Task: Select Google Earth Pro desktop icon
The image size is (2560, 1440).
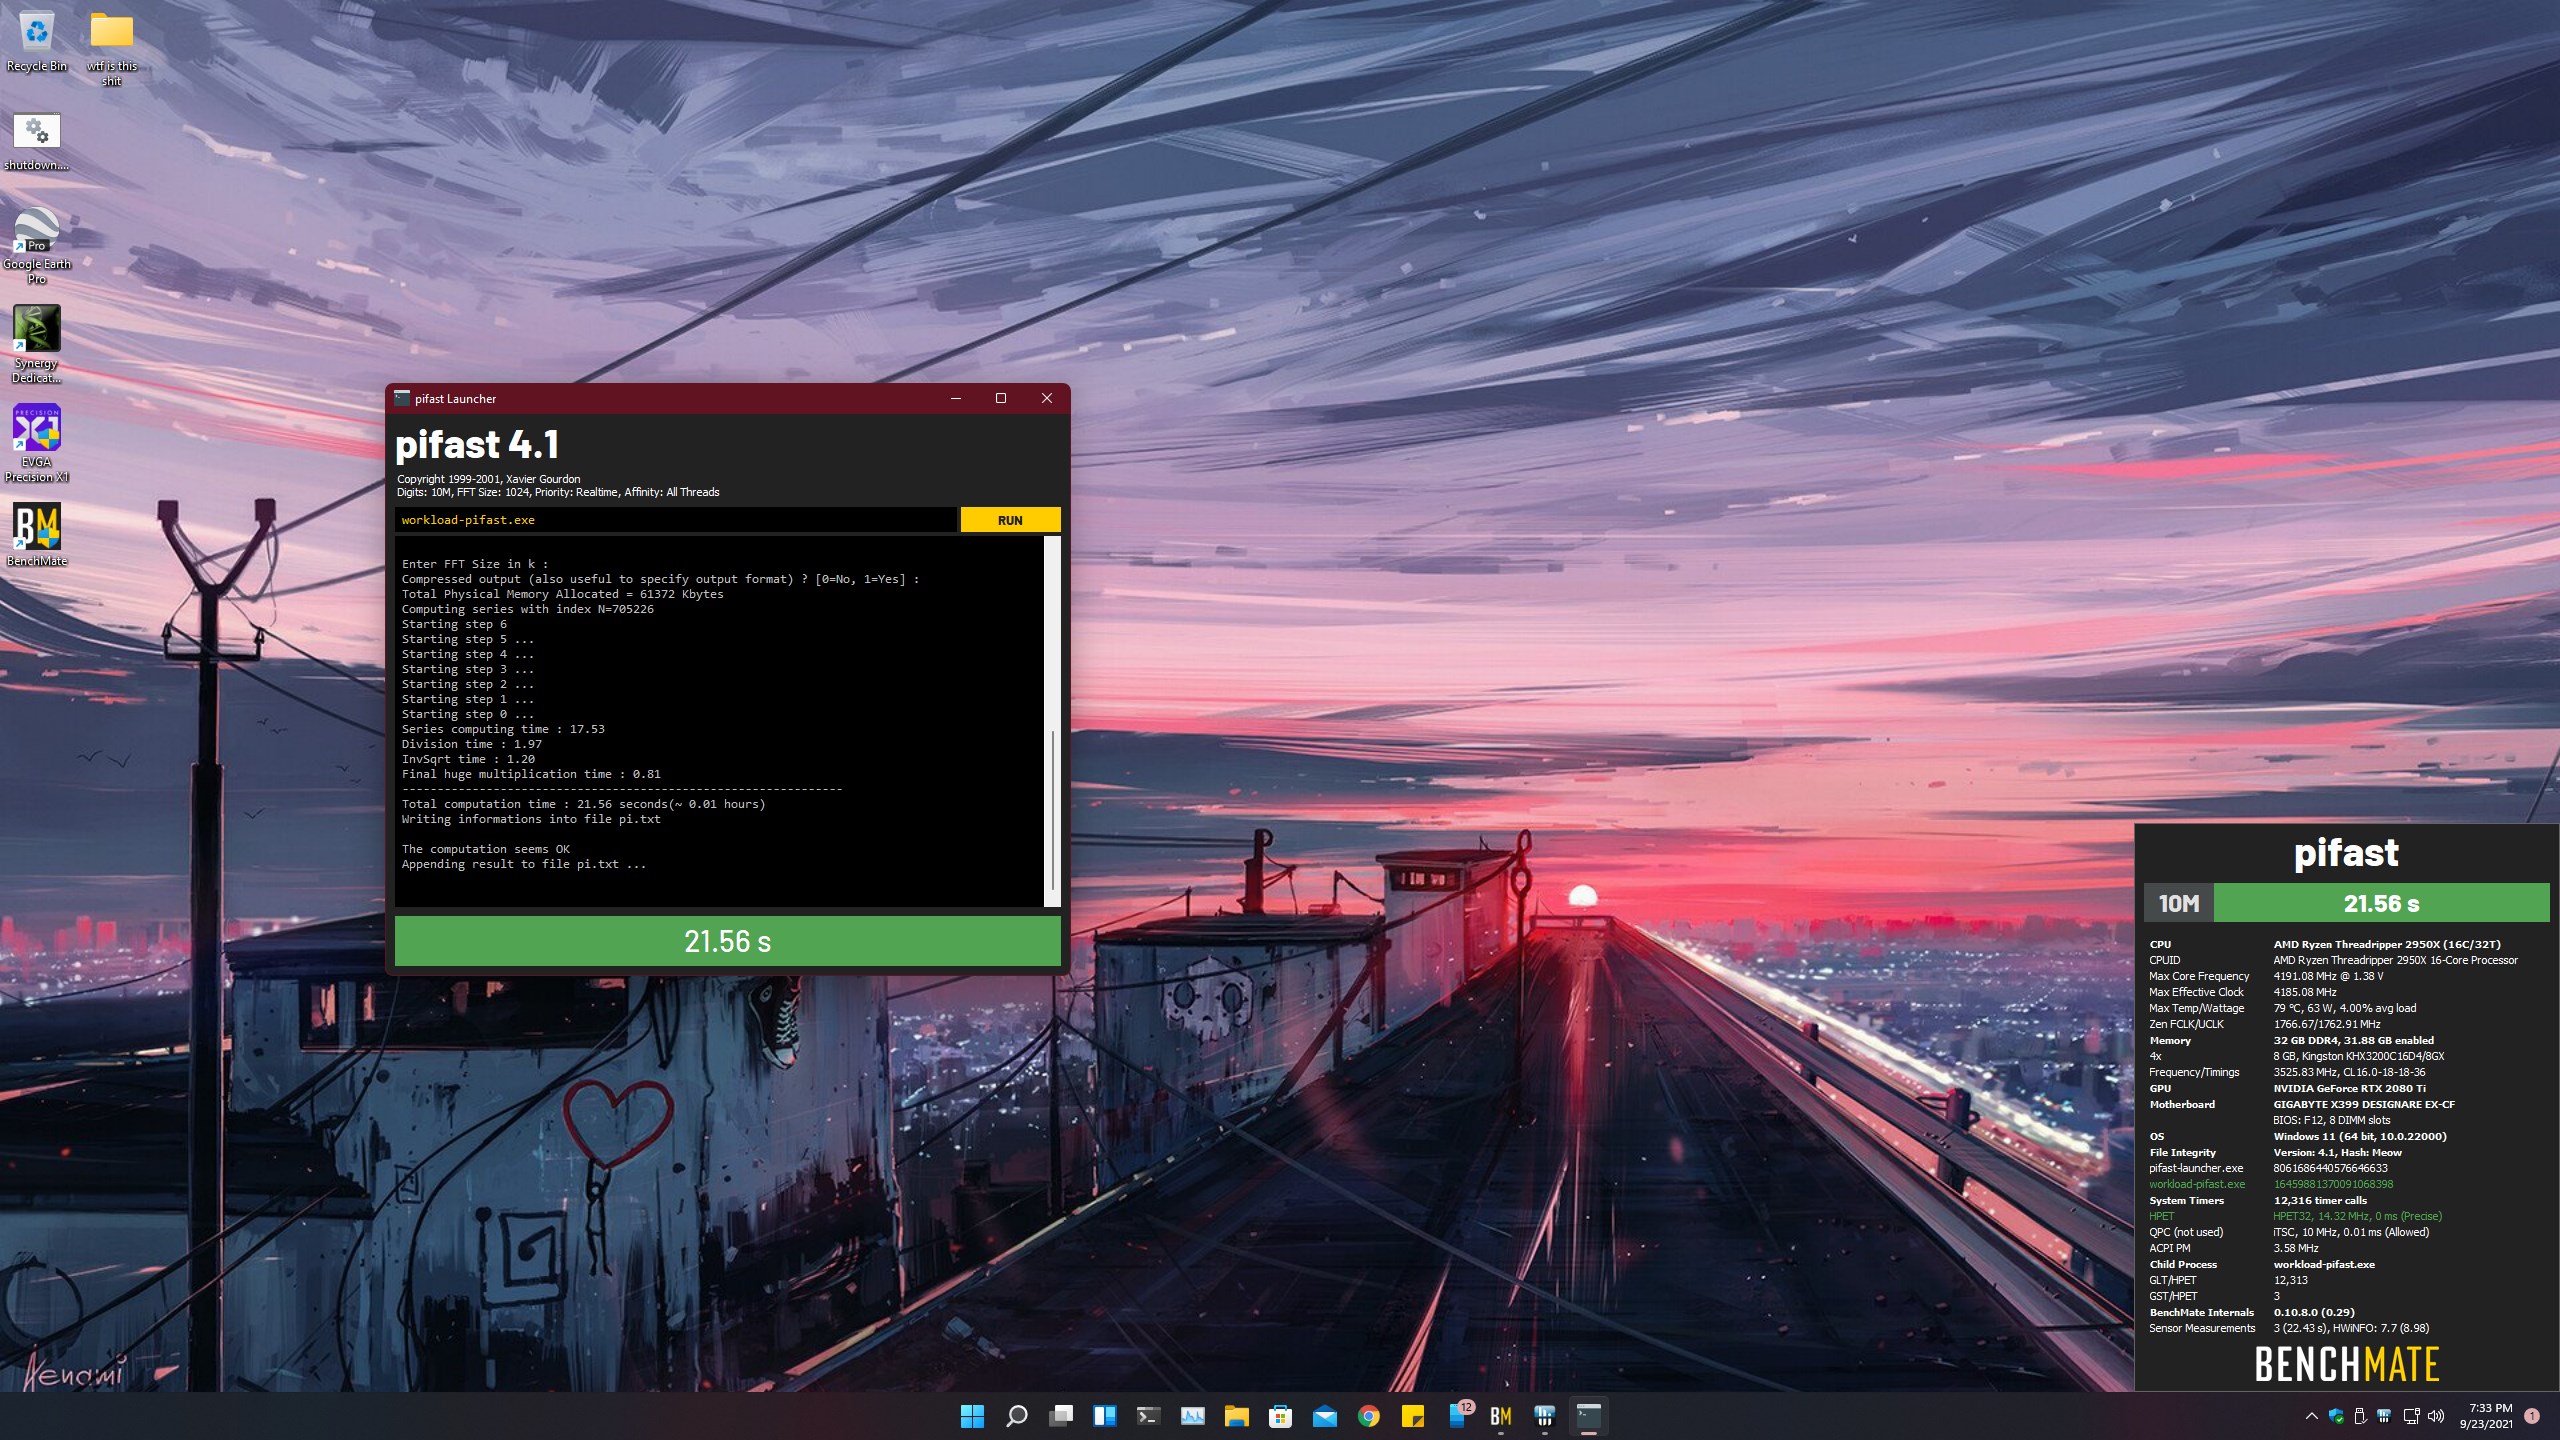Action: pos(37,246)
